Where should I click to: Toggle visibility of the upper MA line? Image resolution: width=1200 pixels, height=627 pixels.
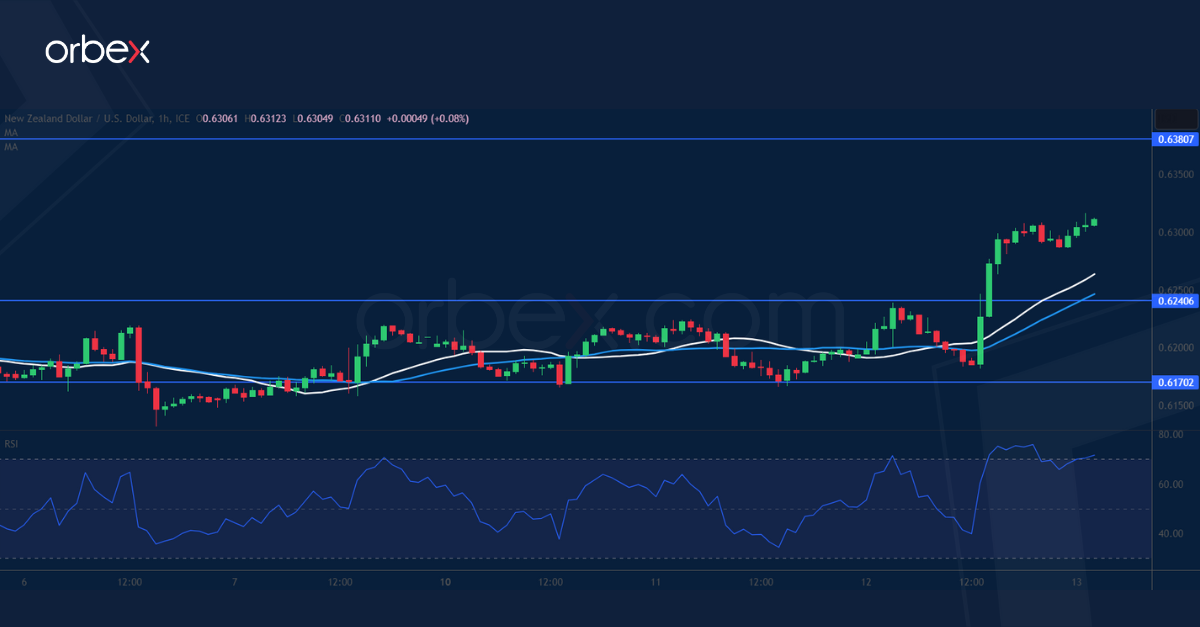(x=10, y=133)
